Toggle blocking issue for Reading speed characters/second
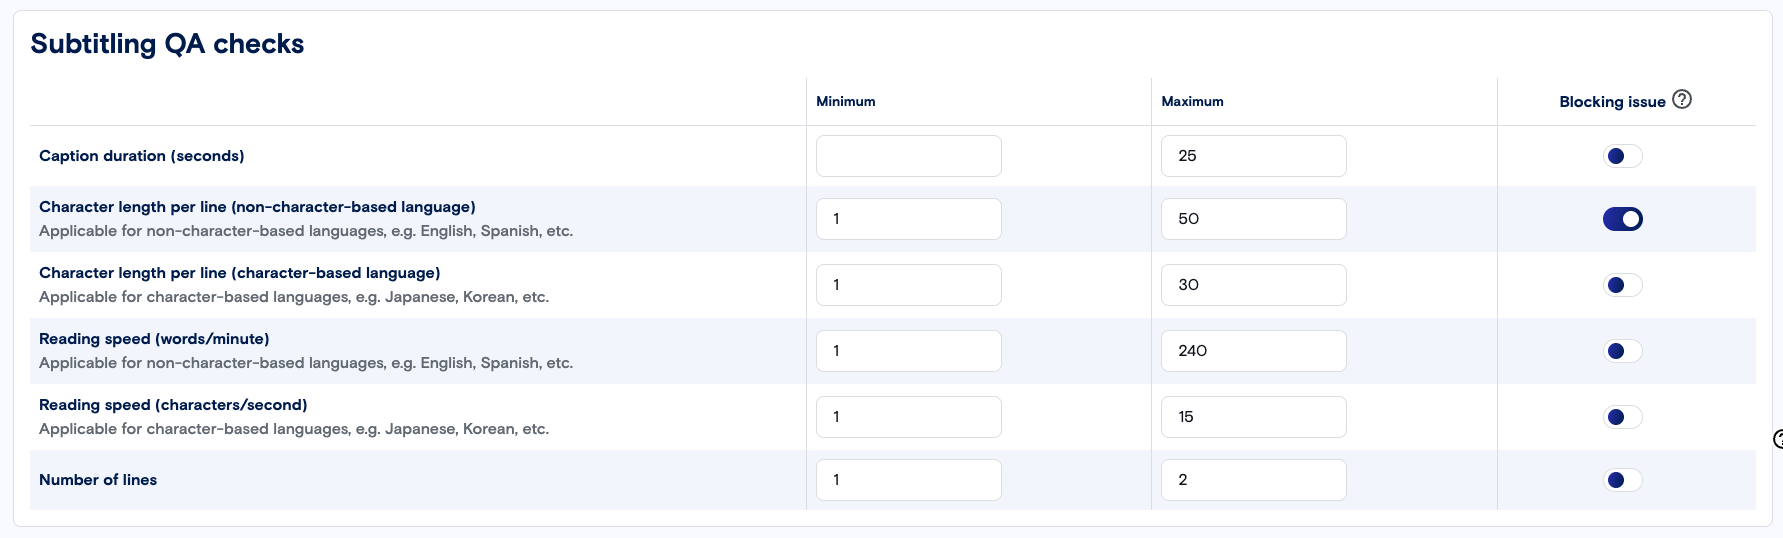The width and height of the screenshot is (1783, 538). 1622,417
